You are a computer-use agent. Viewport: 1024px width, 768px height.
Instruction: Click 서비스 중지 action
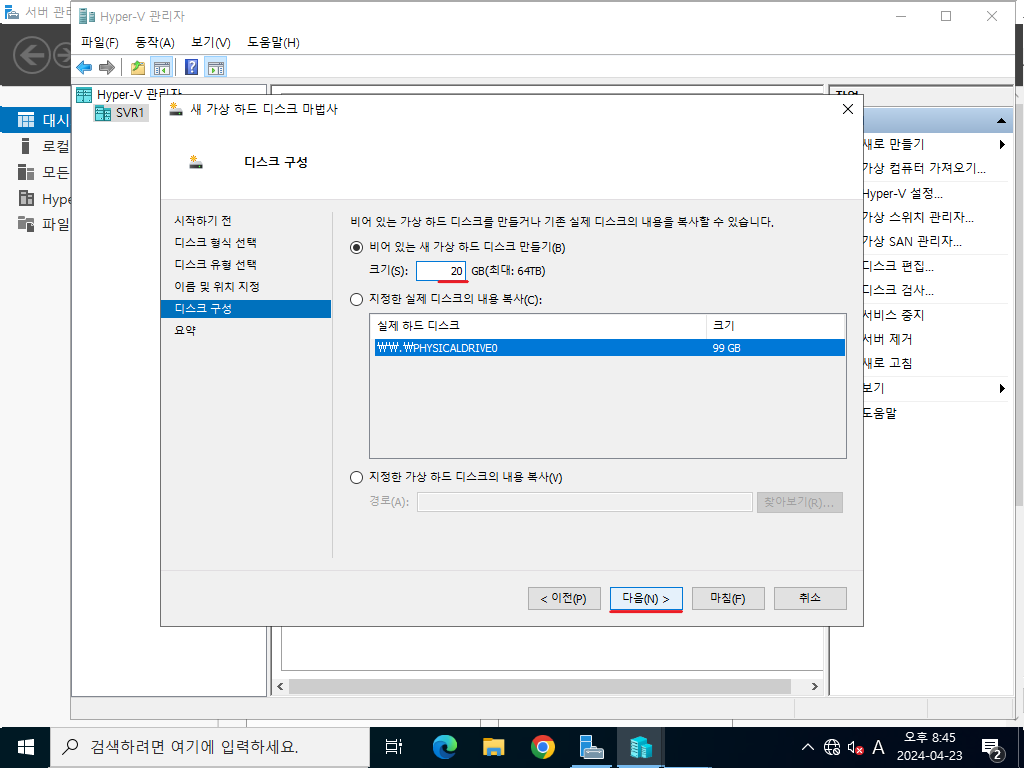coord(893,315)
